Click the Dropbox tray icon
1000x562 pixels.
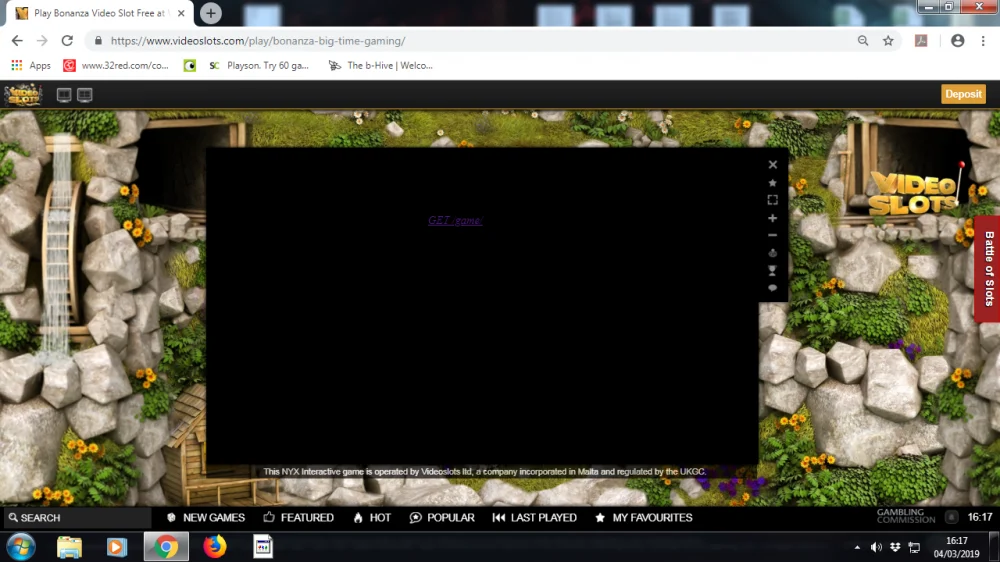(x=895, y=547)
